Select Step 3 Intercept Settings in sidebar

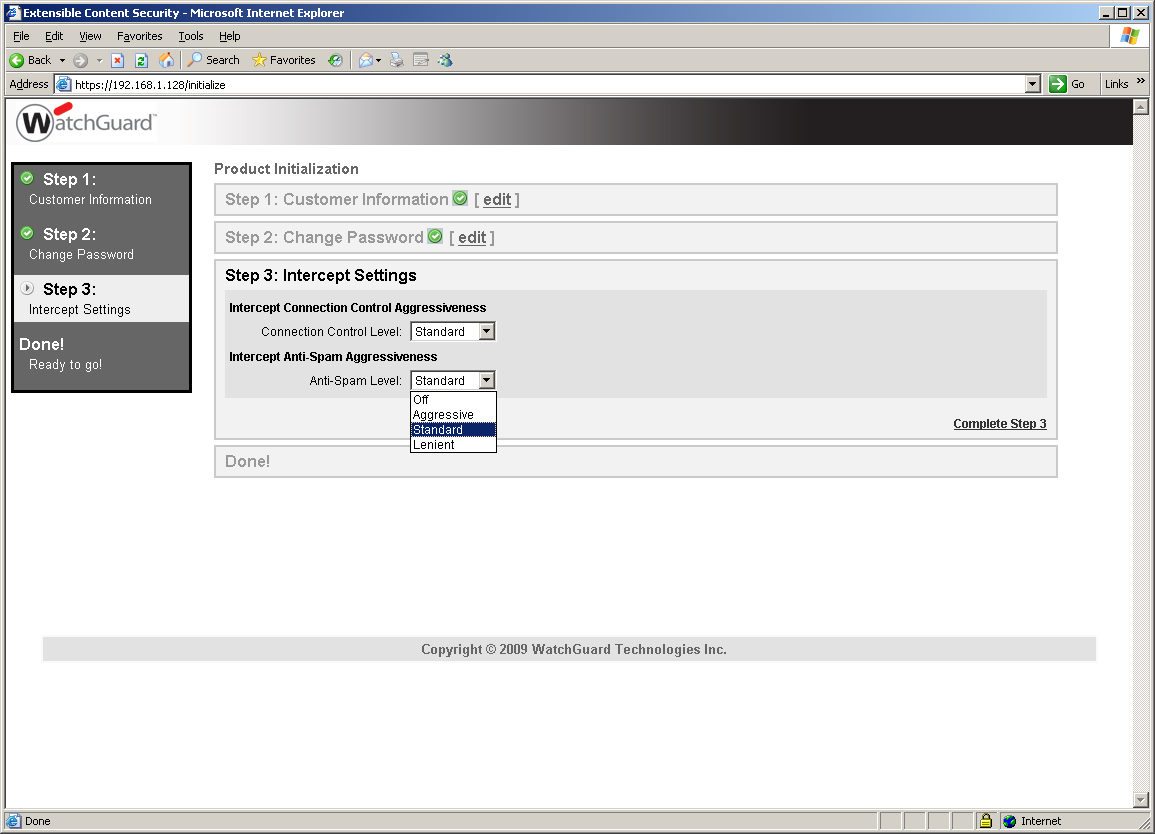tap(102, 298)
